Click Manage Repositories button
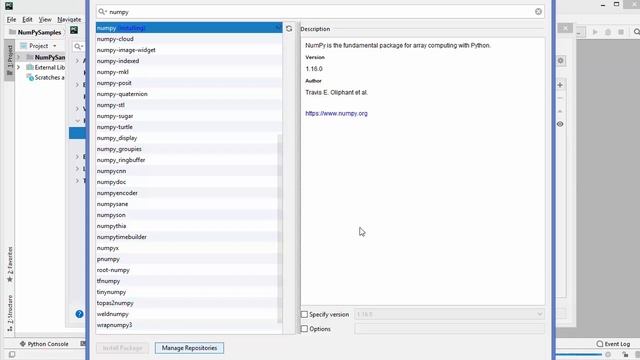The width and height of the screenshot is (640, 360). (189, 348)
